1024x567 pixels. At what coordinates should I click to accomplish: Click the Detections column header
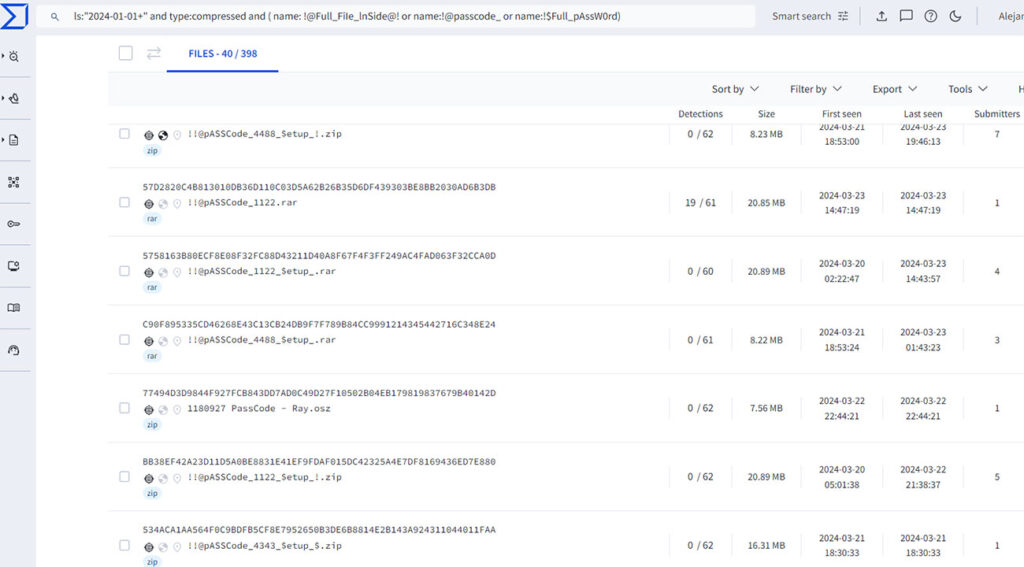[700, 114]
